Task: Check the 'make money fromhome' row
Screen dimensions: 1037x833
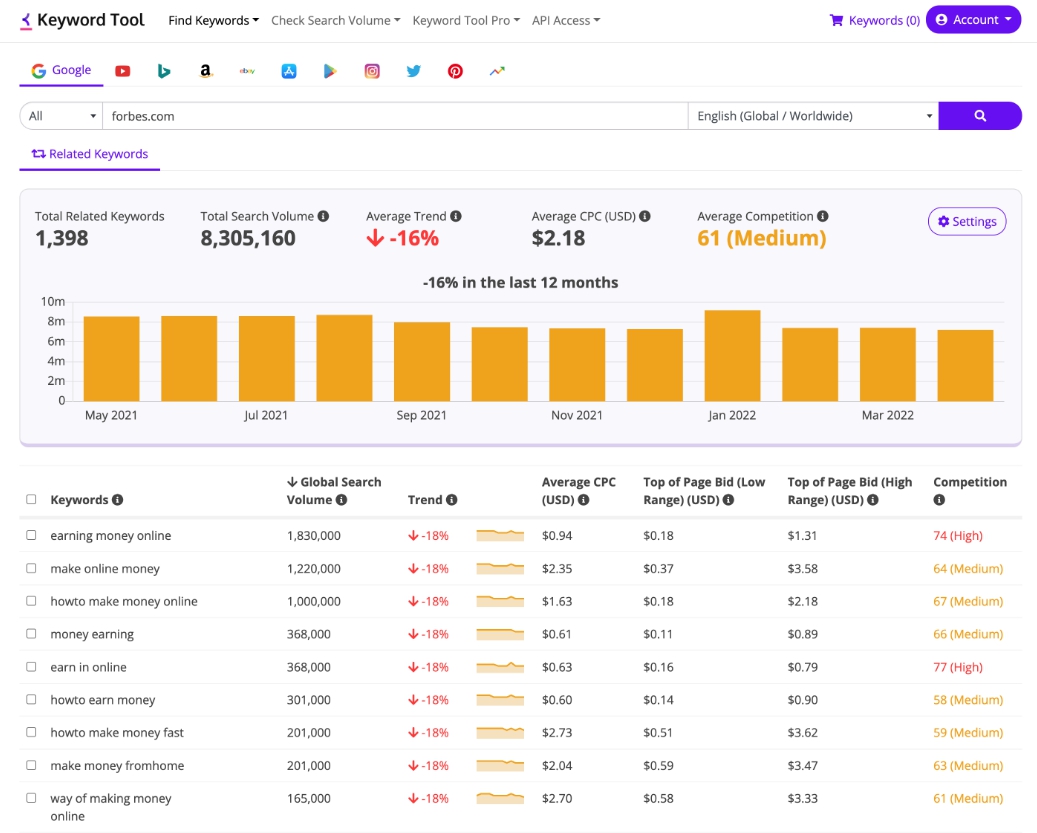Action: 31,765
